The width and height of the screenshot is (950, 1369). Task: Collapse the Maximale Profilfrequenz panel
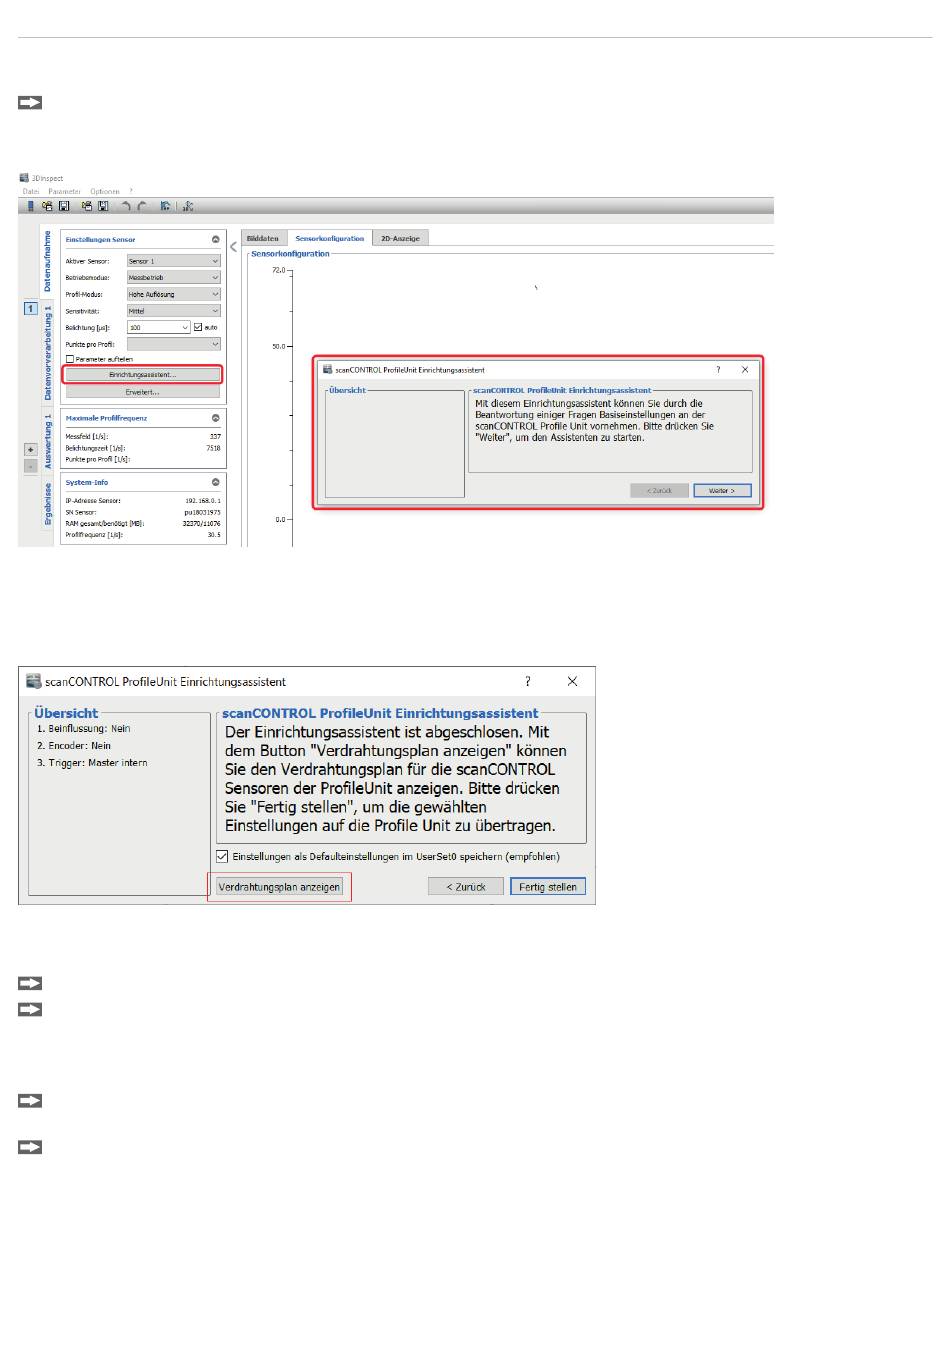(215, 418)
